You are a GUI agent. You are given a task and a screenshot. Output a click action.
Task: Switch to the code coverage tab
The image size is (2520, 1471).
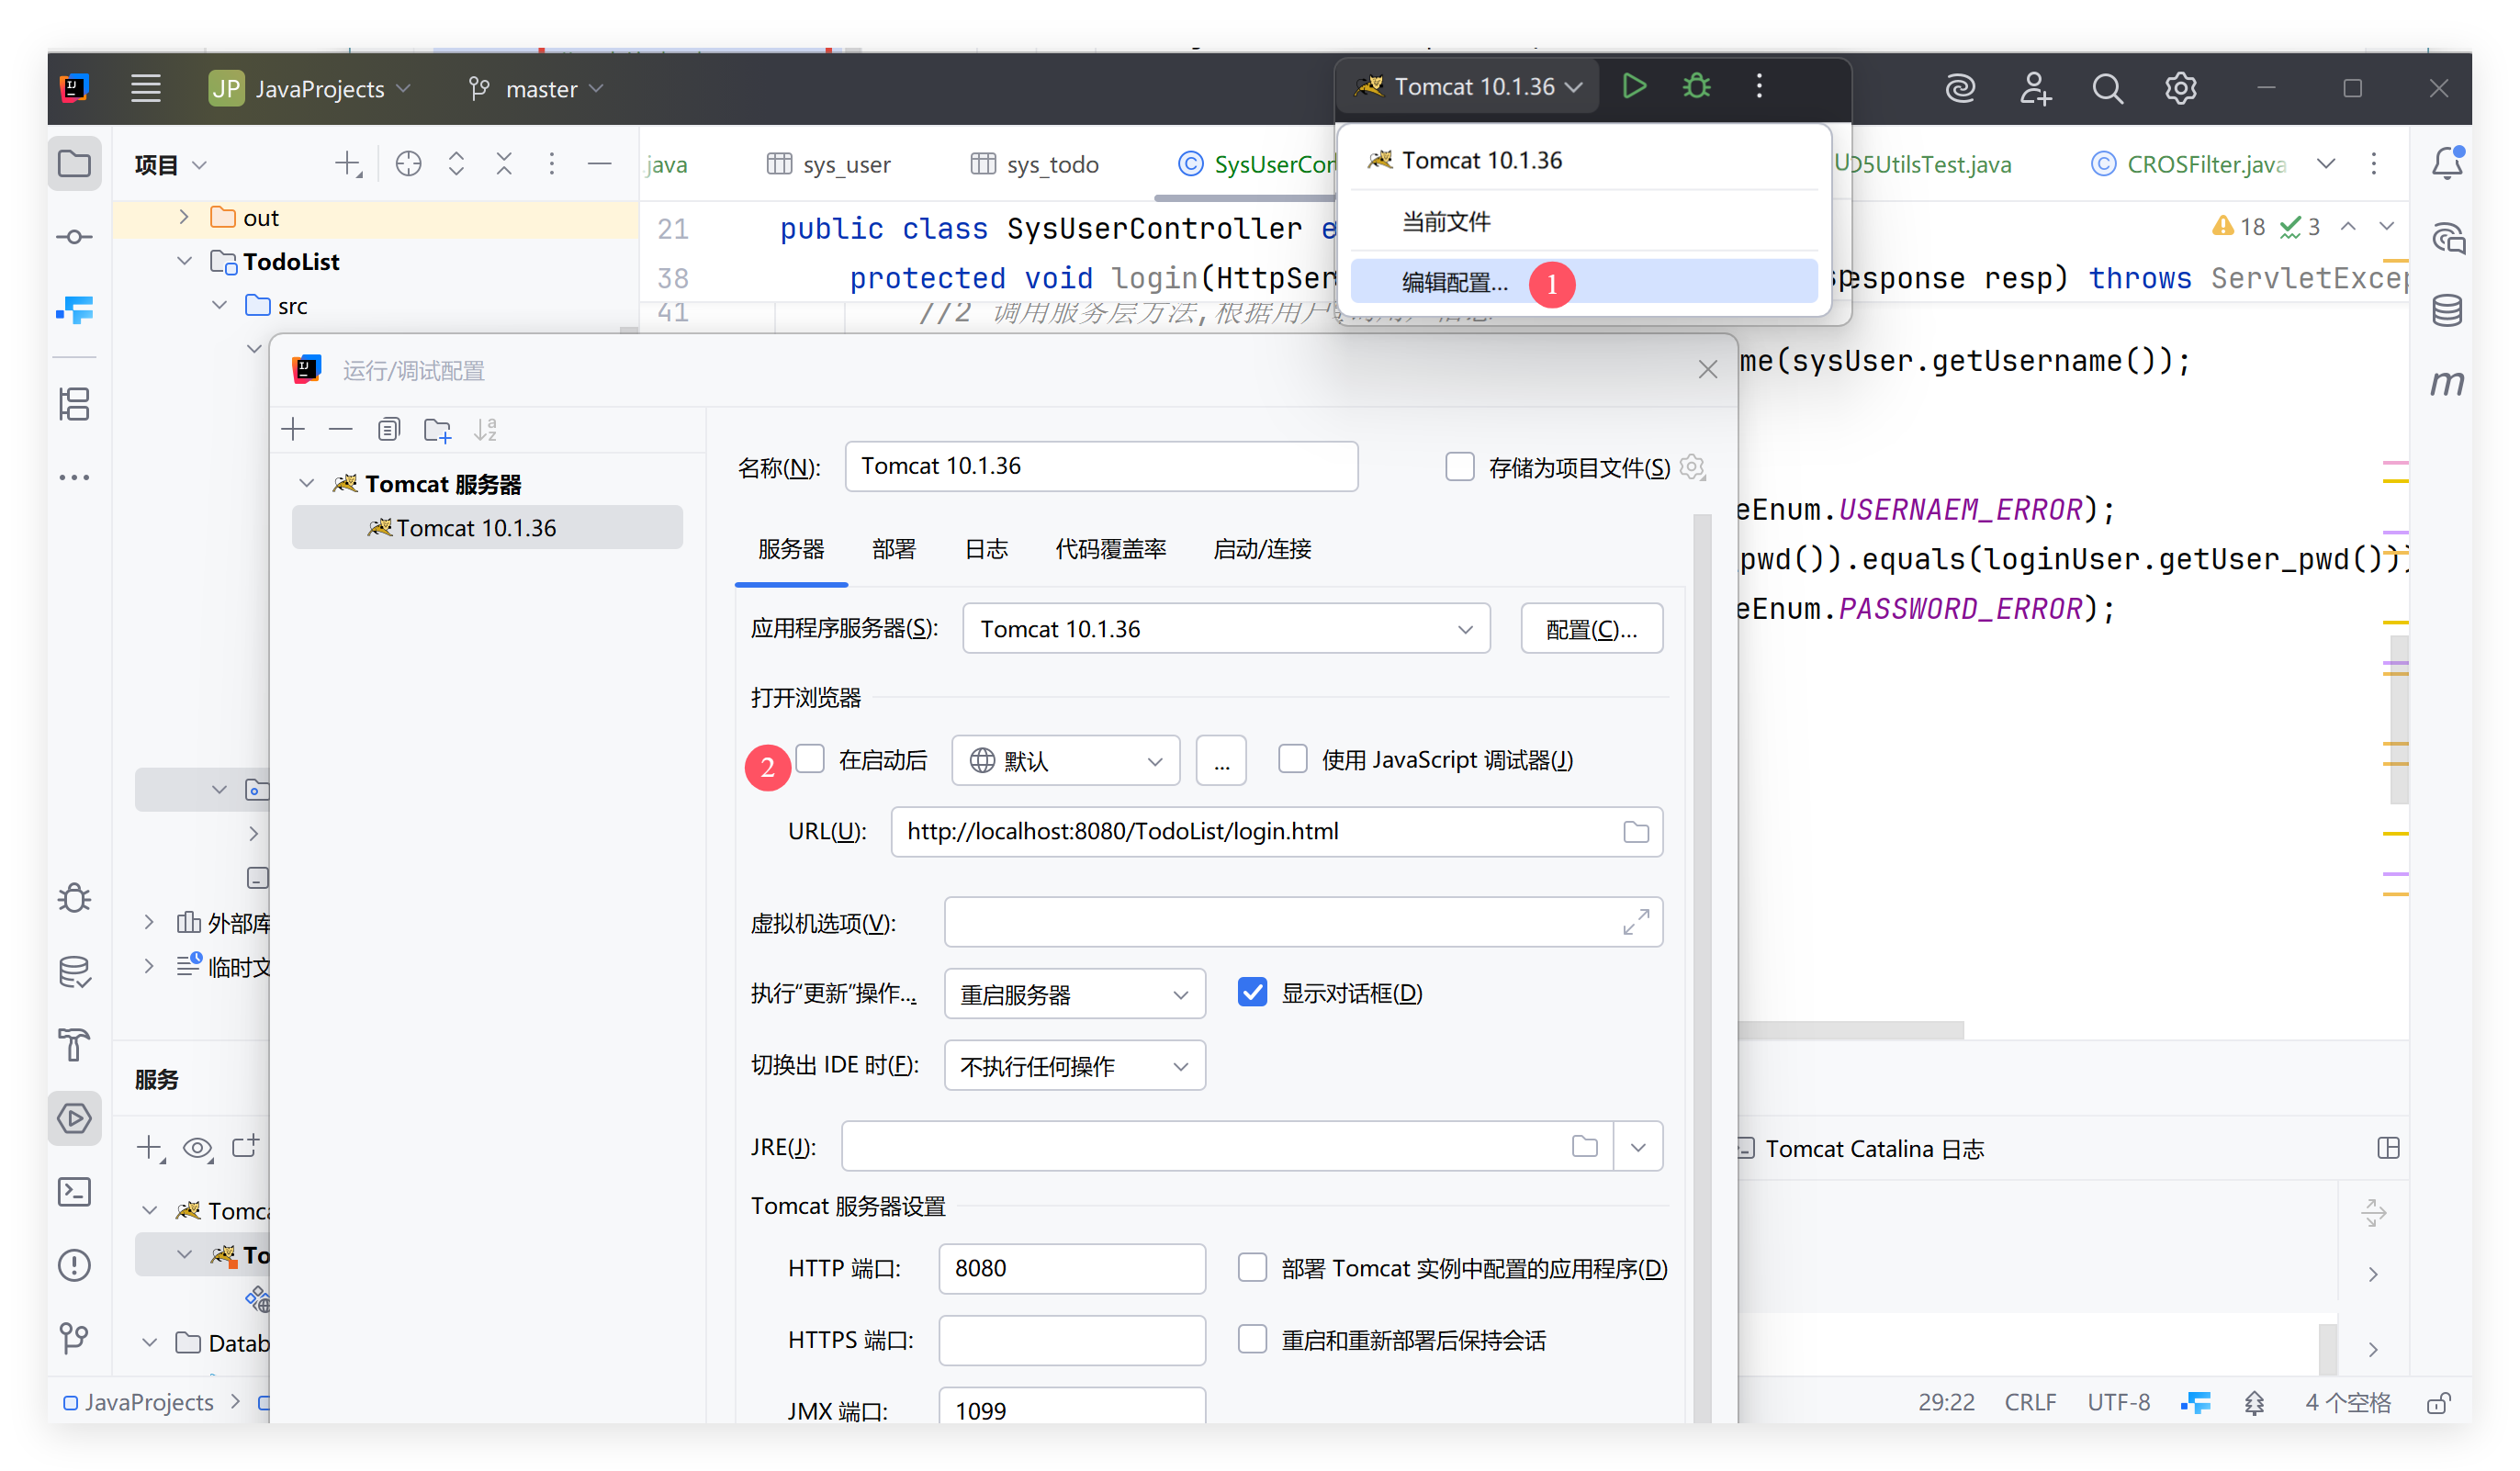tap(1110, 548)
